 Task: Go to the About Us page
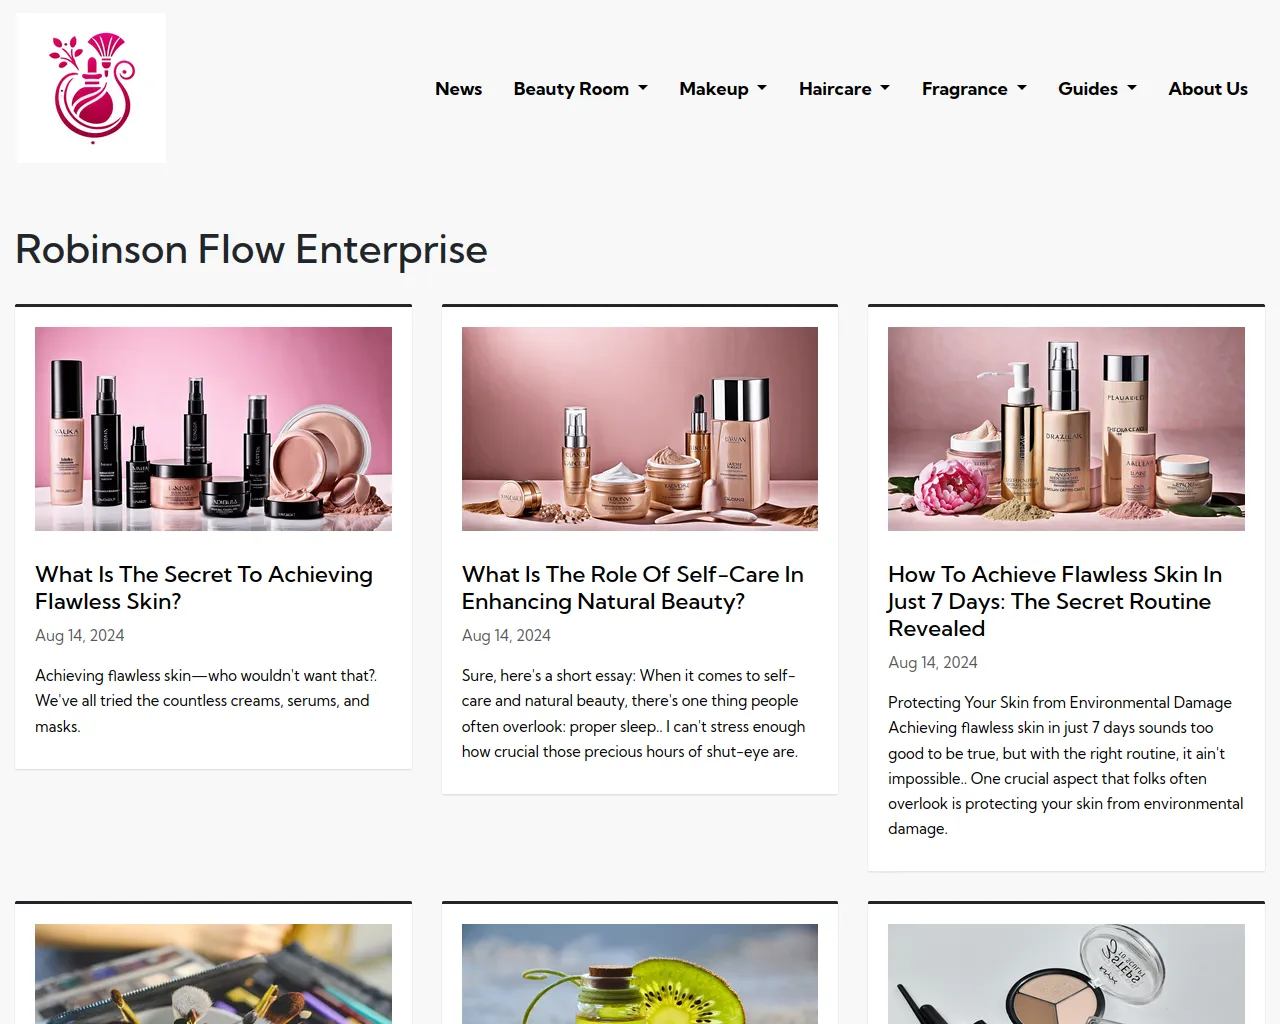click(1208, 89)
